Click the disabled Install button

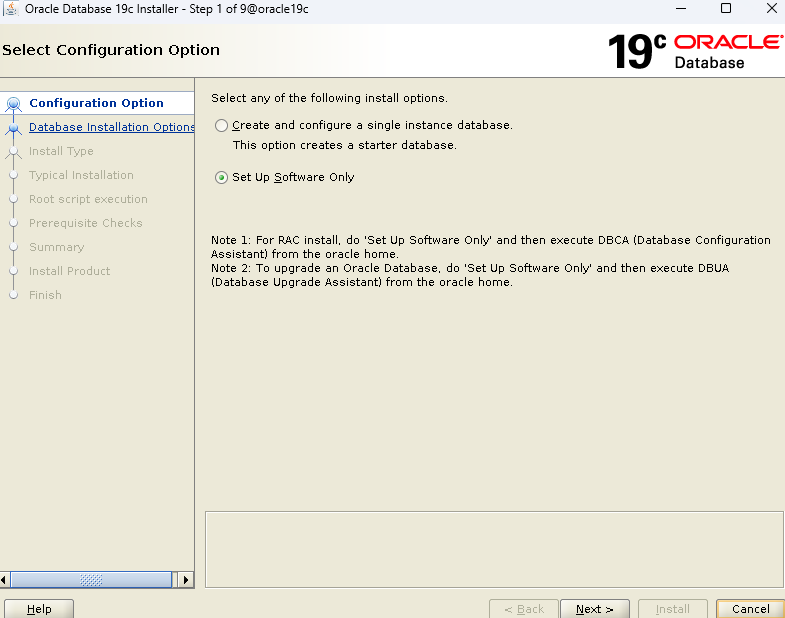[672, 609]
